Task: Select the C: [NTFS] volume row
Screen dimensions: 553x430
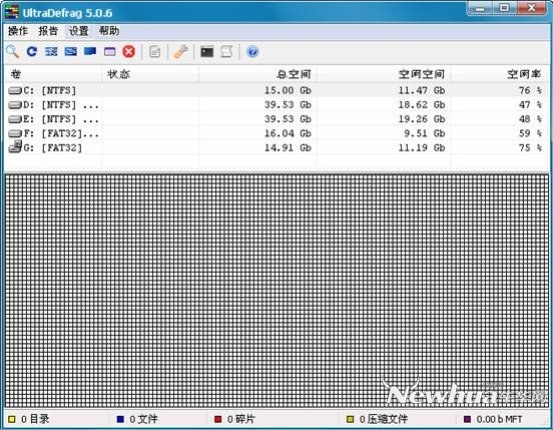Action: coord(276,91)
